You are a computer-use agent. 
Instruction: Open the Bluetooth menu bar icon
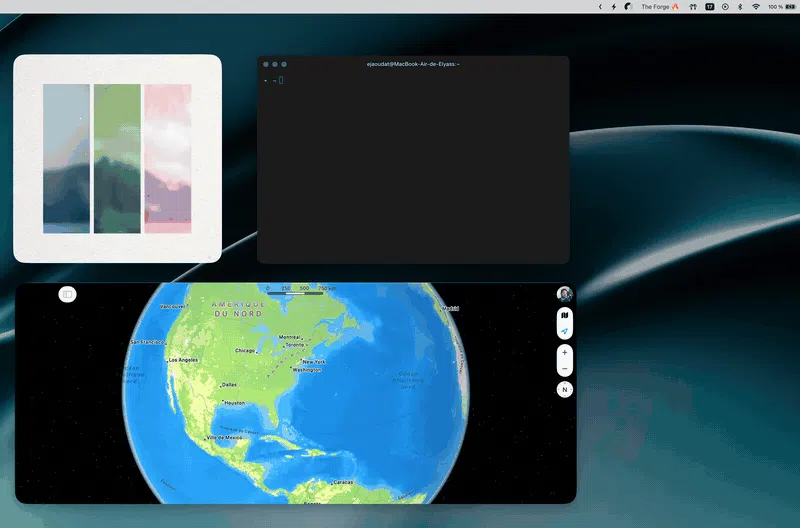pyautogui.click(x=740, y=7)
